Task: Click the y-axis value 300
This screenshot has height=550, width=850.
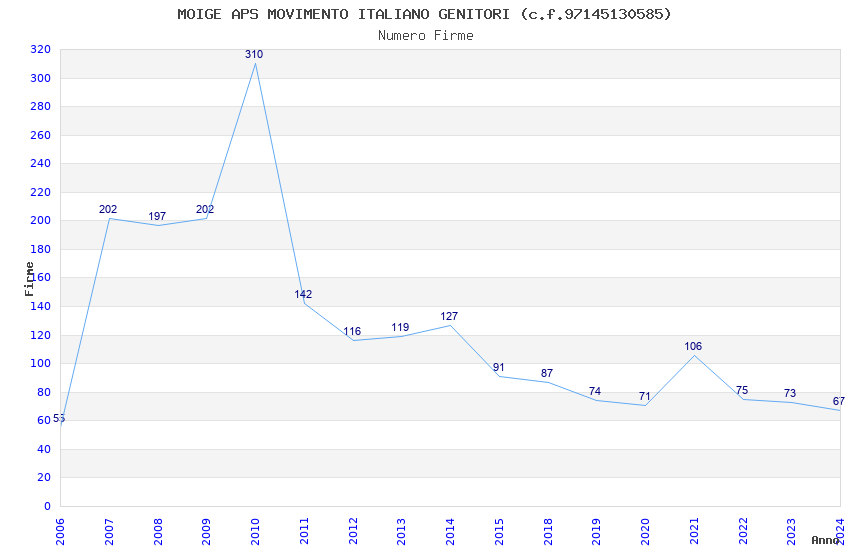Action: [x=41, y=78]
